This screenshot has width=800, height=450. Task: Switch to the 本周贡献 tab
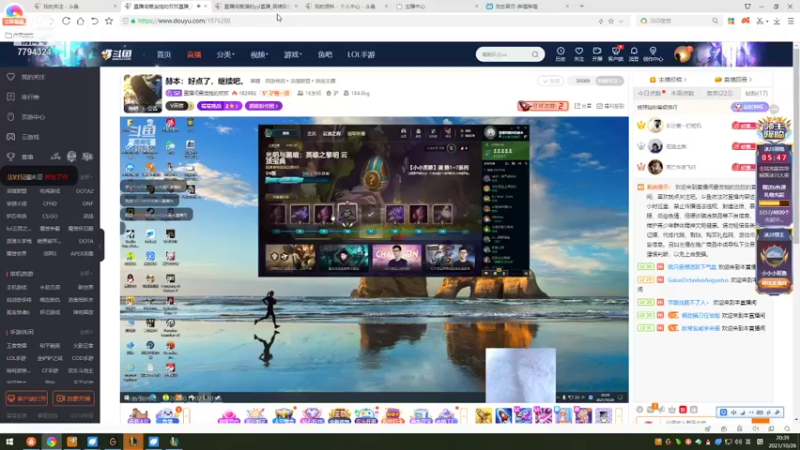click(x=682, y=93)
